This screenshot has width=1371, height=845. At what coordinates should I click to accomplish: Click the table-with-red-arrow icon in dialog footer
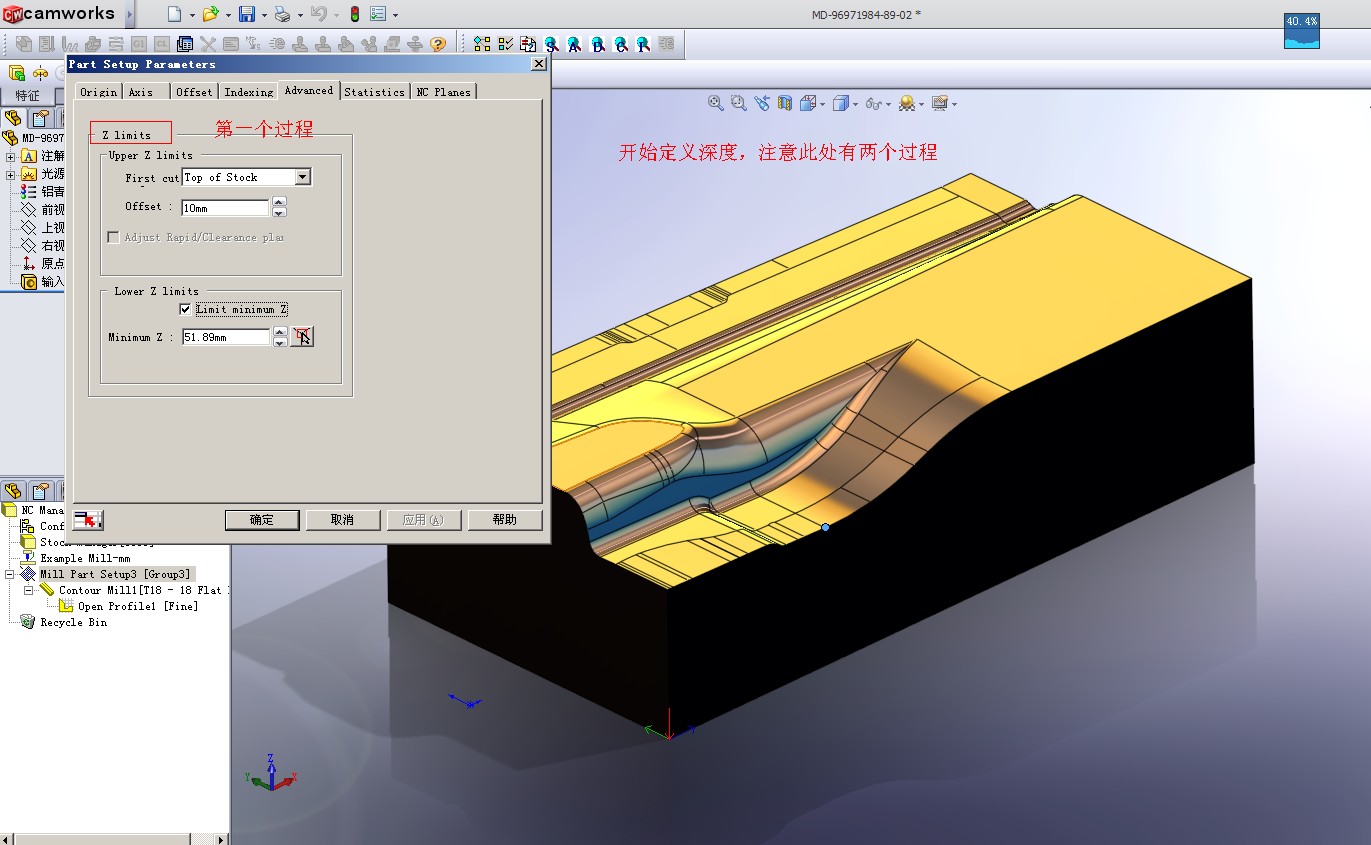[x=88, y=520]
